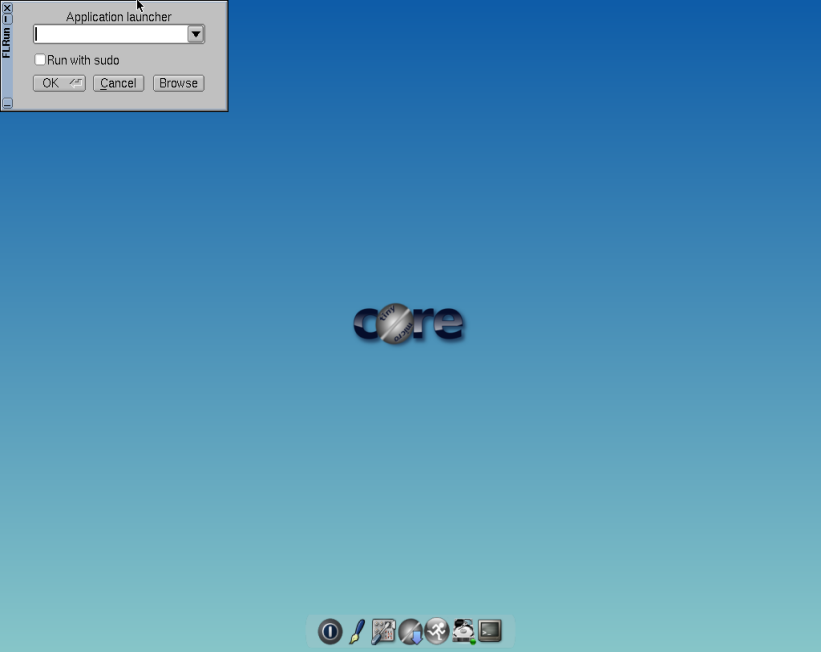
Task: Click Browse to pick a program
Action: click(179, 83)
